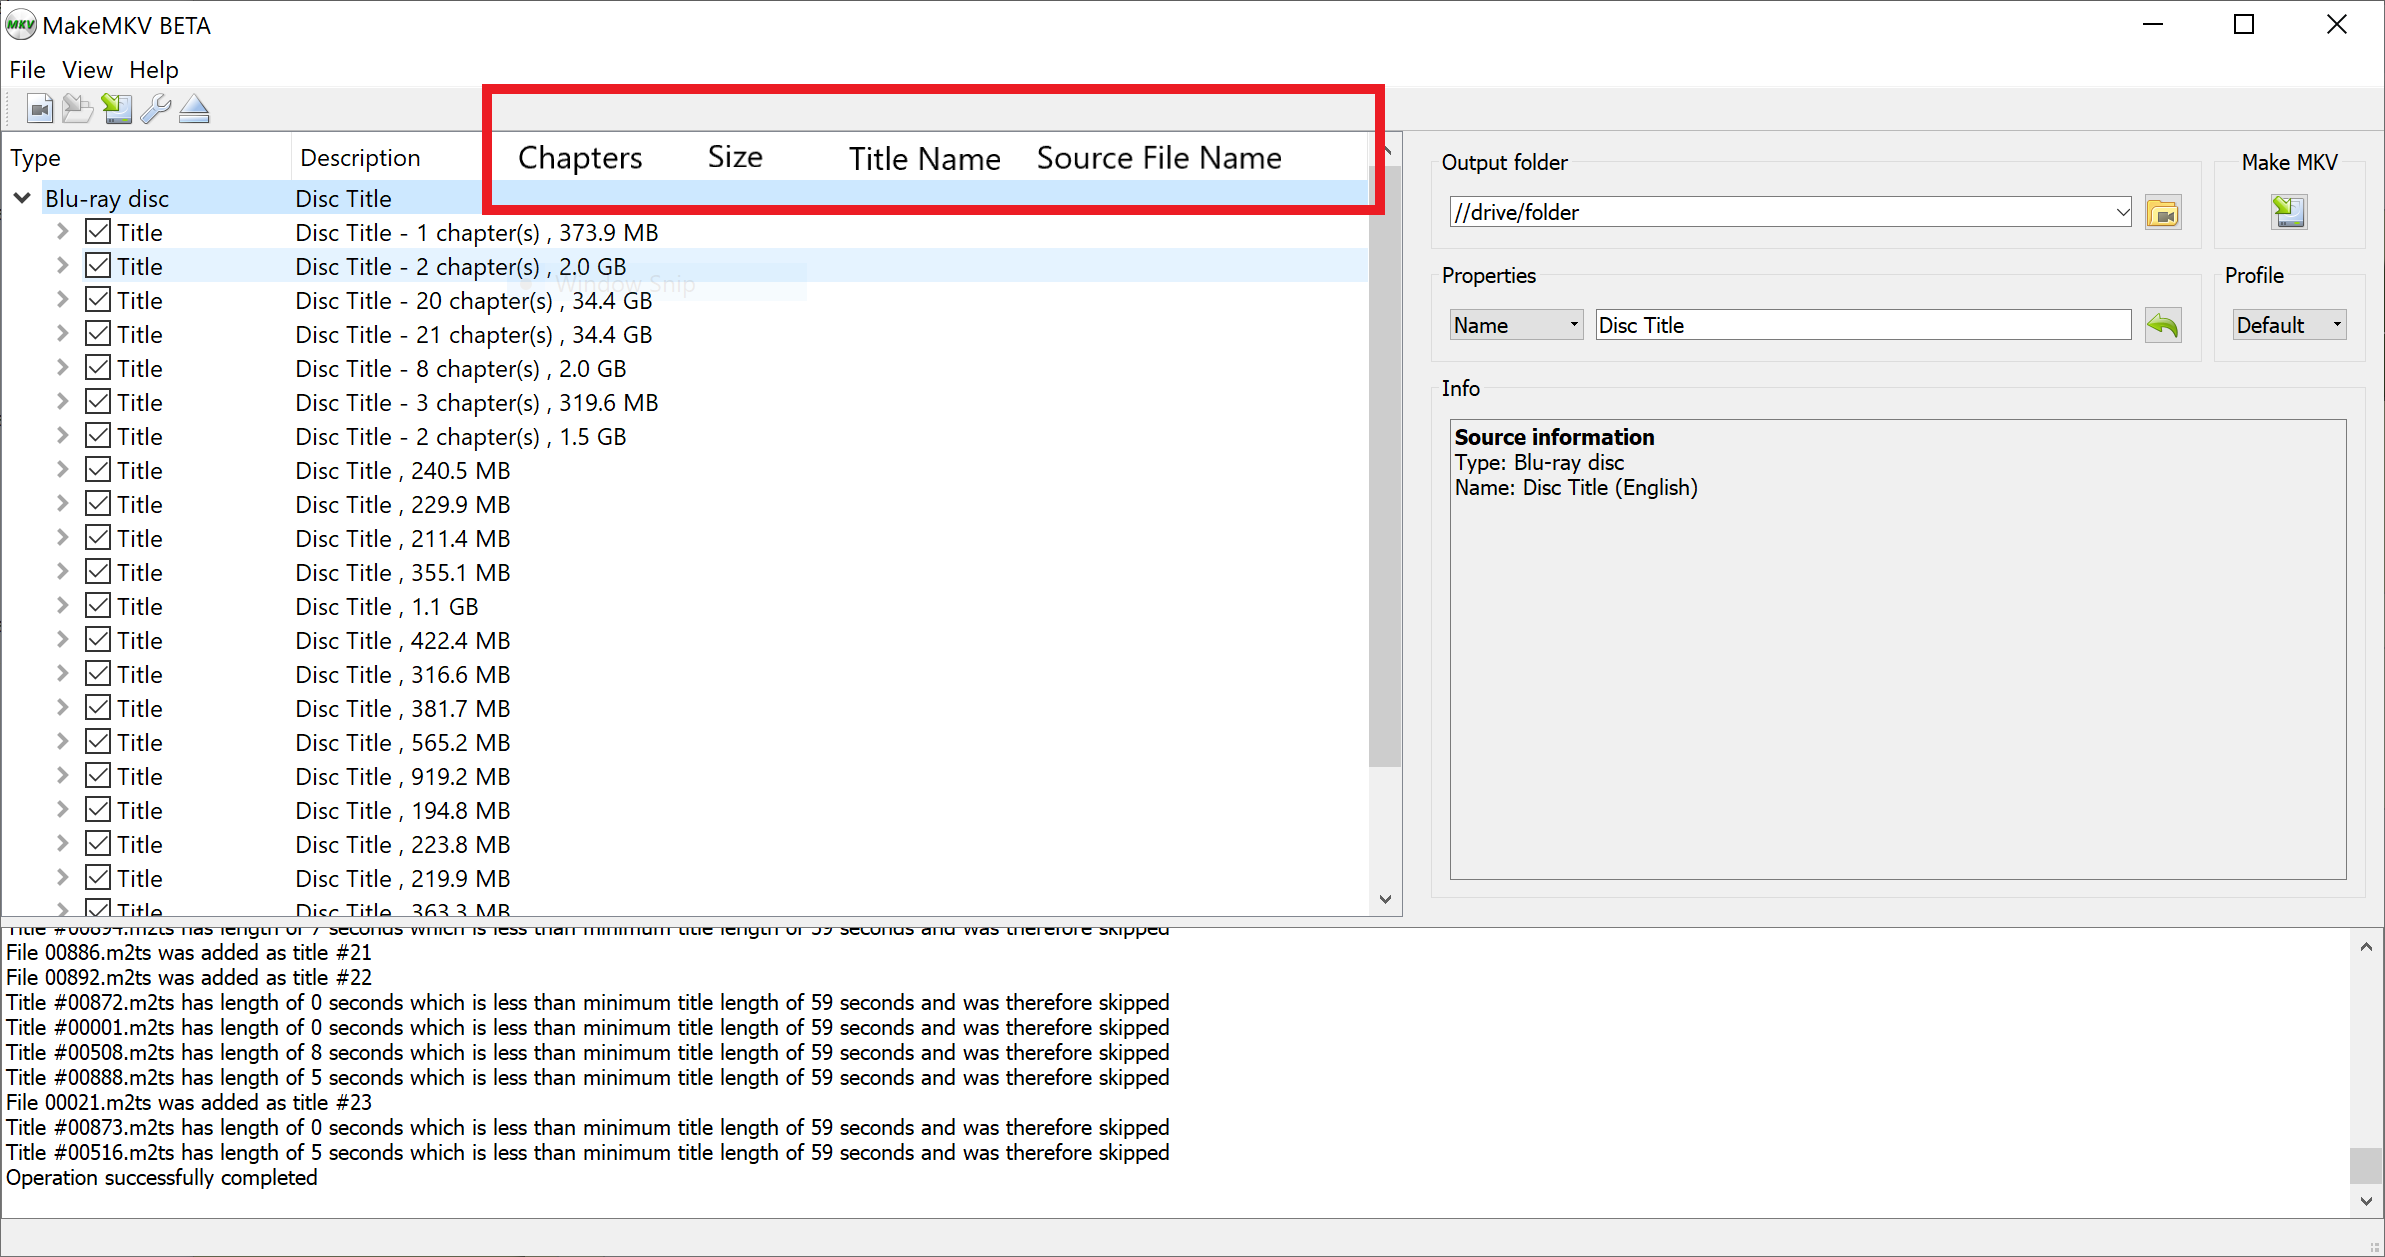This screenshot has height=1257, width=2385.
Task: Expand the 355.1 MB title row
Action: pyautogui.click(x=62, y=572)
